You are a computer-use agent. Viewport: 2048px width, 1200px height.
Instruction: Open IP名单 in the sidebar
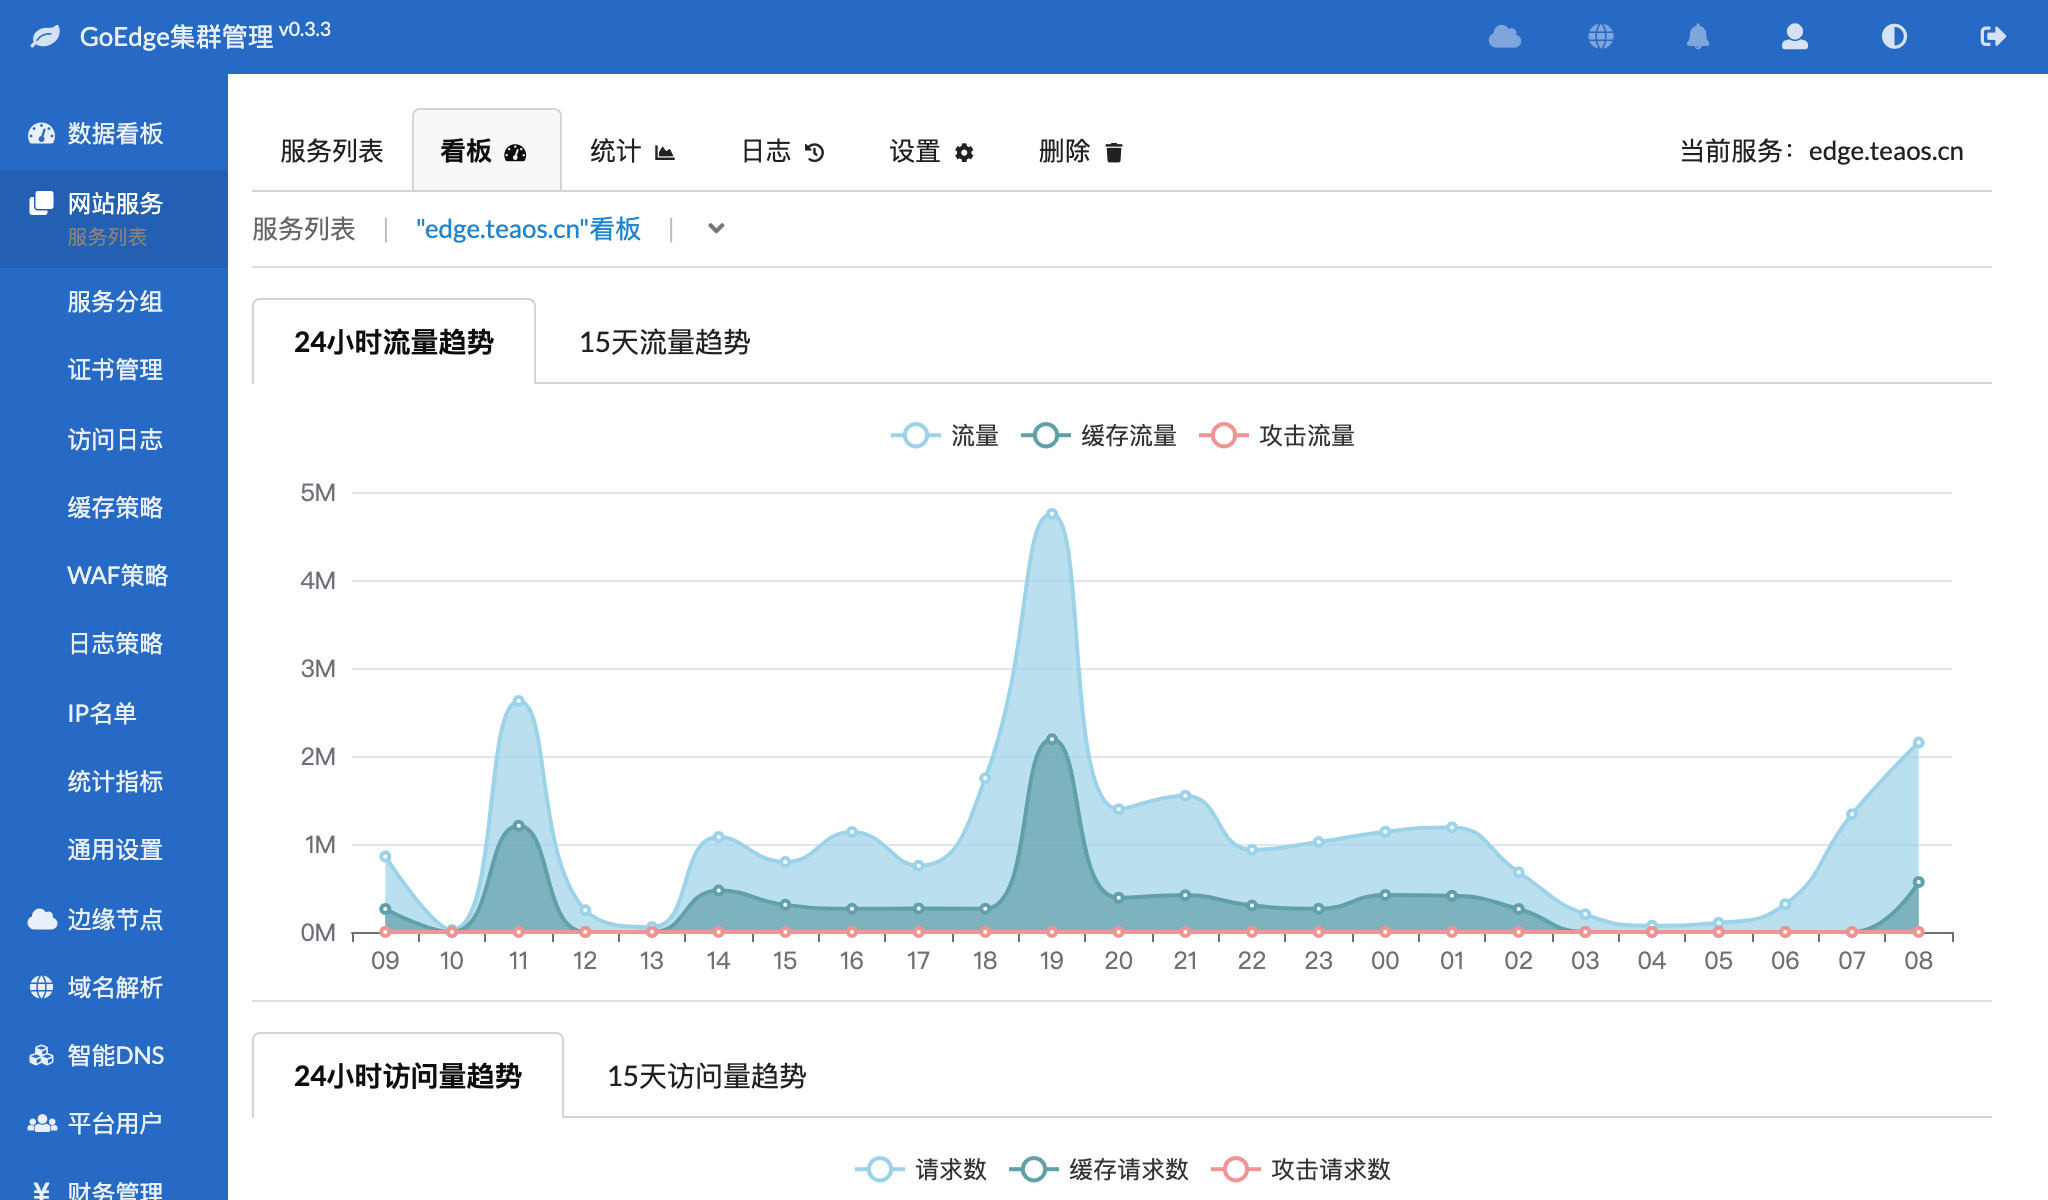114,713
